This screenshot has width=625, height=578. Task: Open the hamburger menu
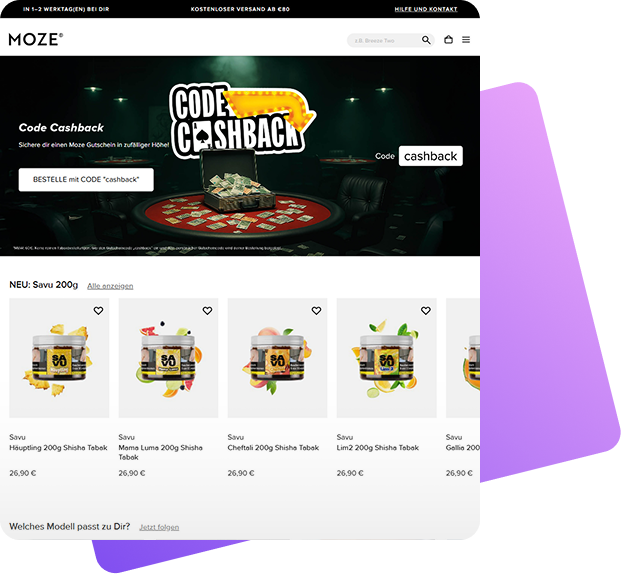[x=466, y=39]
